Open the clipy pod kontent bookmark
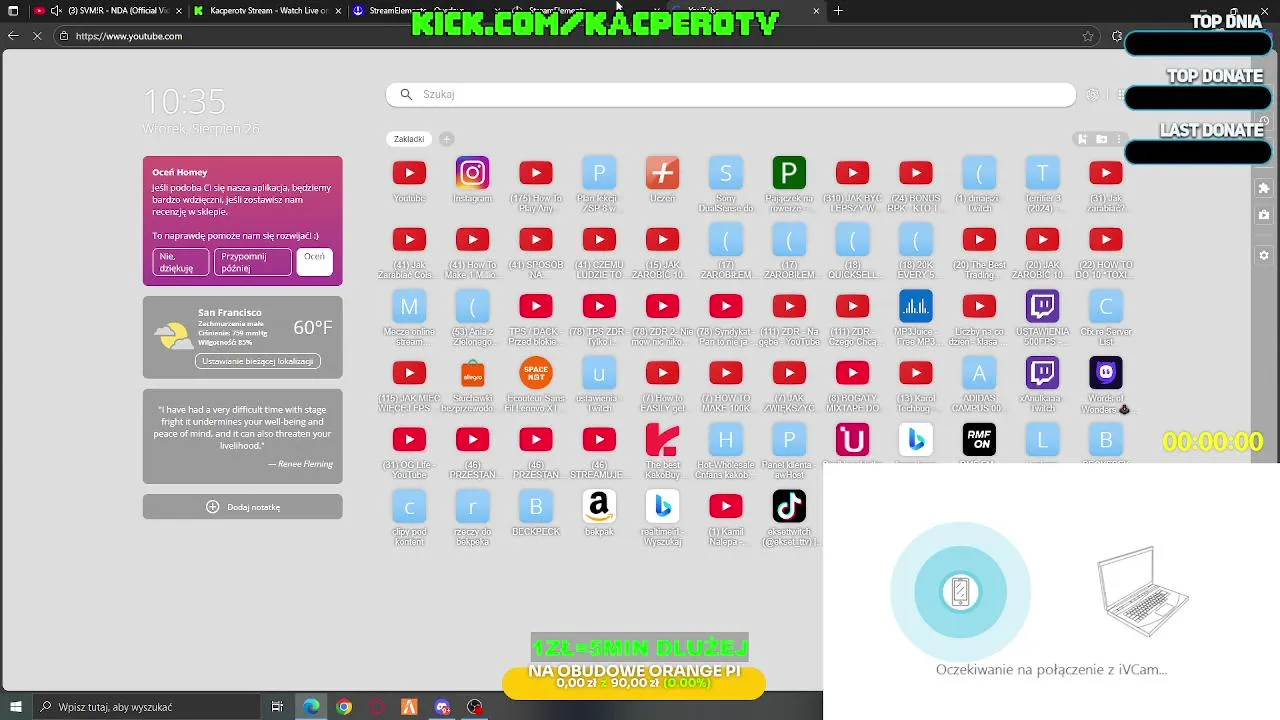This screenshot has height=720, width=1280. pos(409,506)
